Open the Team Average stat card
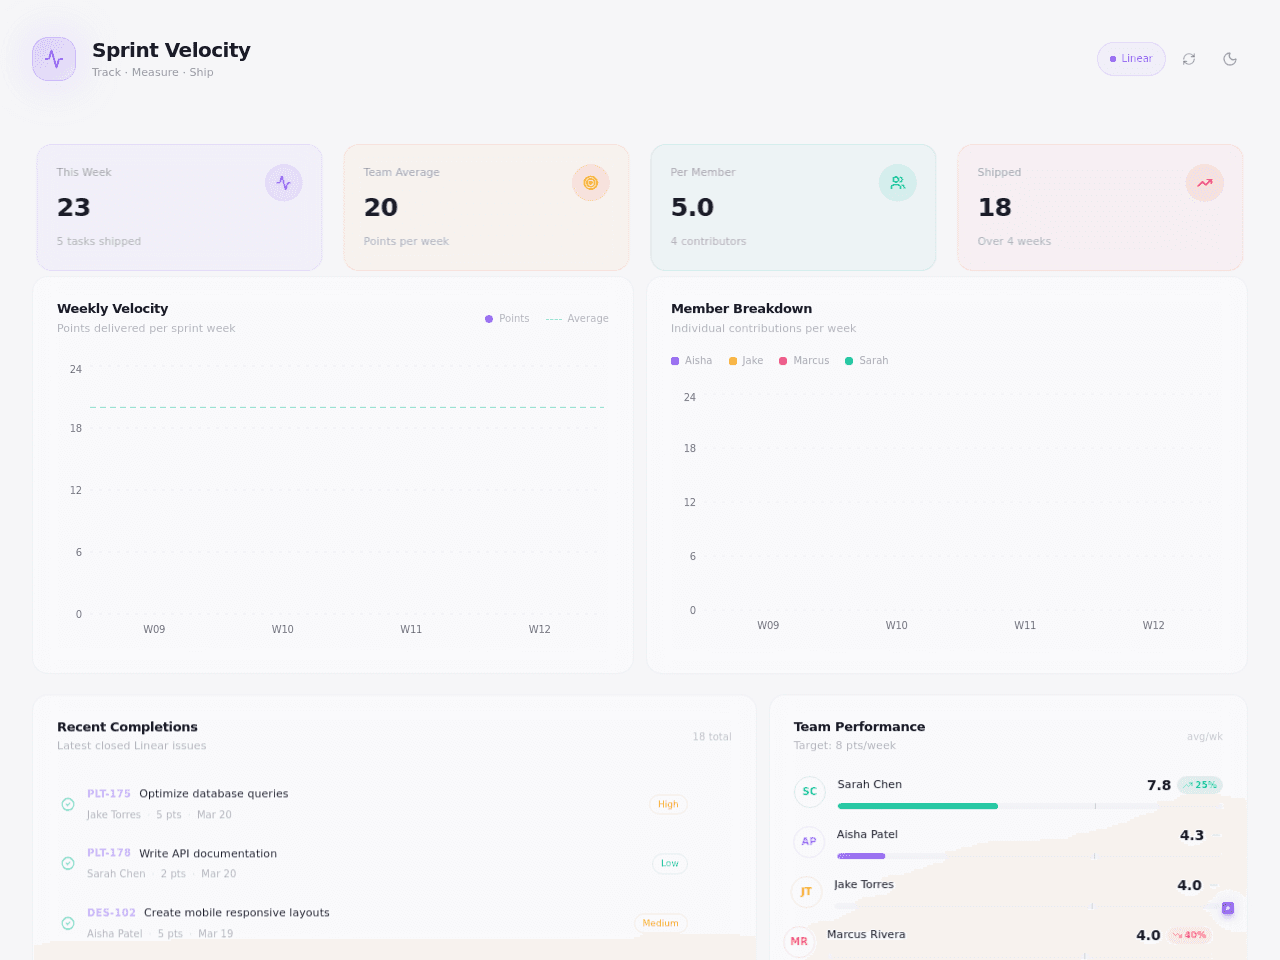Viewport: 1280px width, 960px height. [x=487, y=207]
